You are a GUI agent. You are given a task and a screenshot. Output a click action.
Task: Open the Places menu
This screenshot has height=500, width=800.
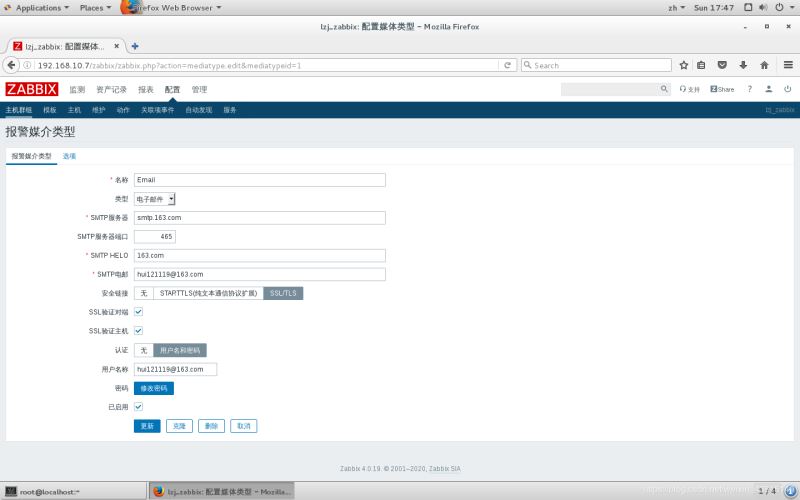pos(95,8)
